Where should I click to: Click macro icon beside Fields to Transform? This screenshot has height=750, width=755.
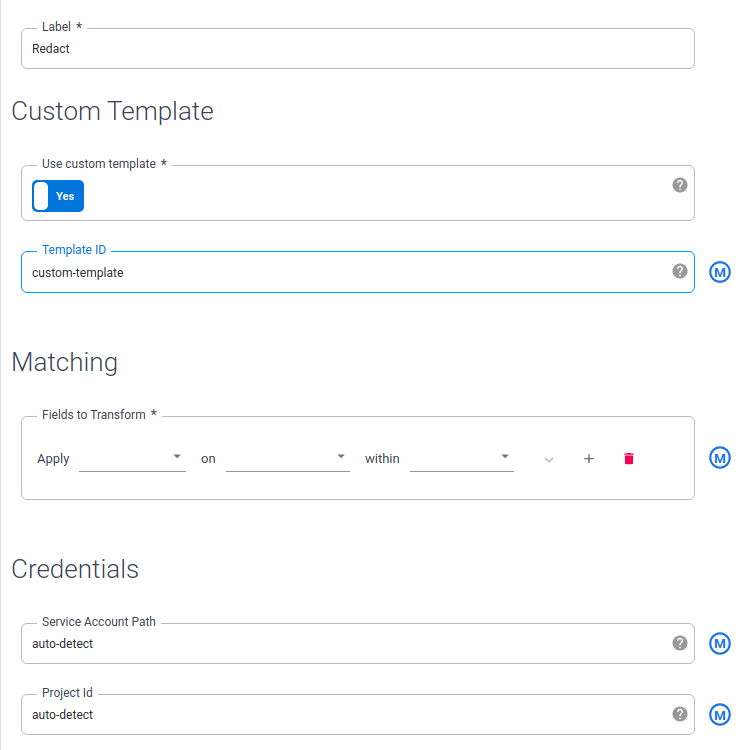point(720,458)
